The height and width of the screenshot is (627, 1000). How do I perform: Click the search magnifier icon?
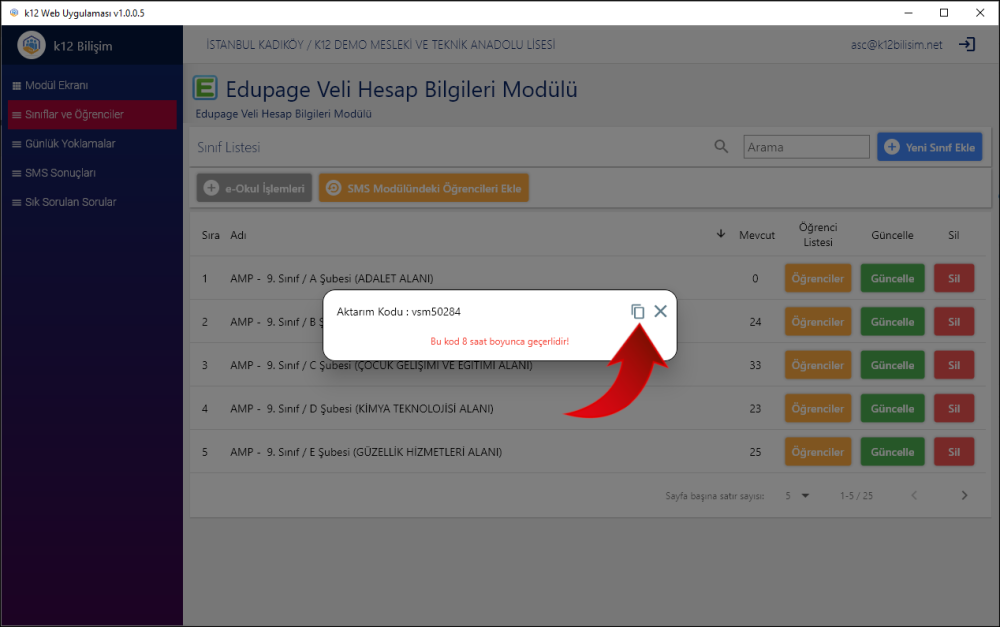click(x=721, y=147)
